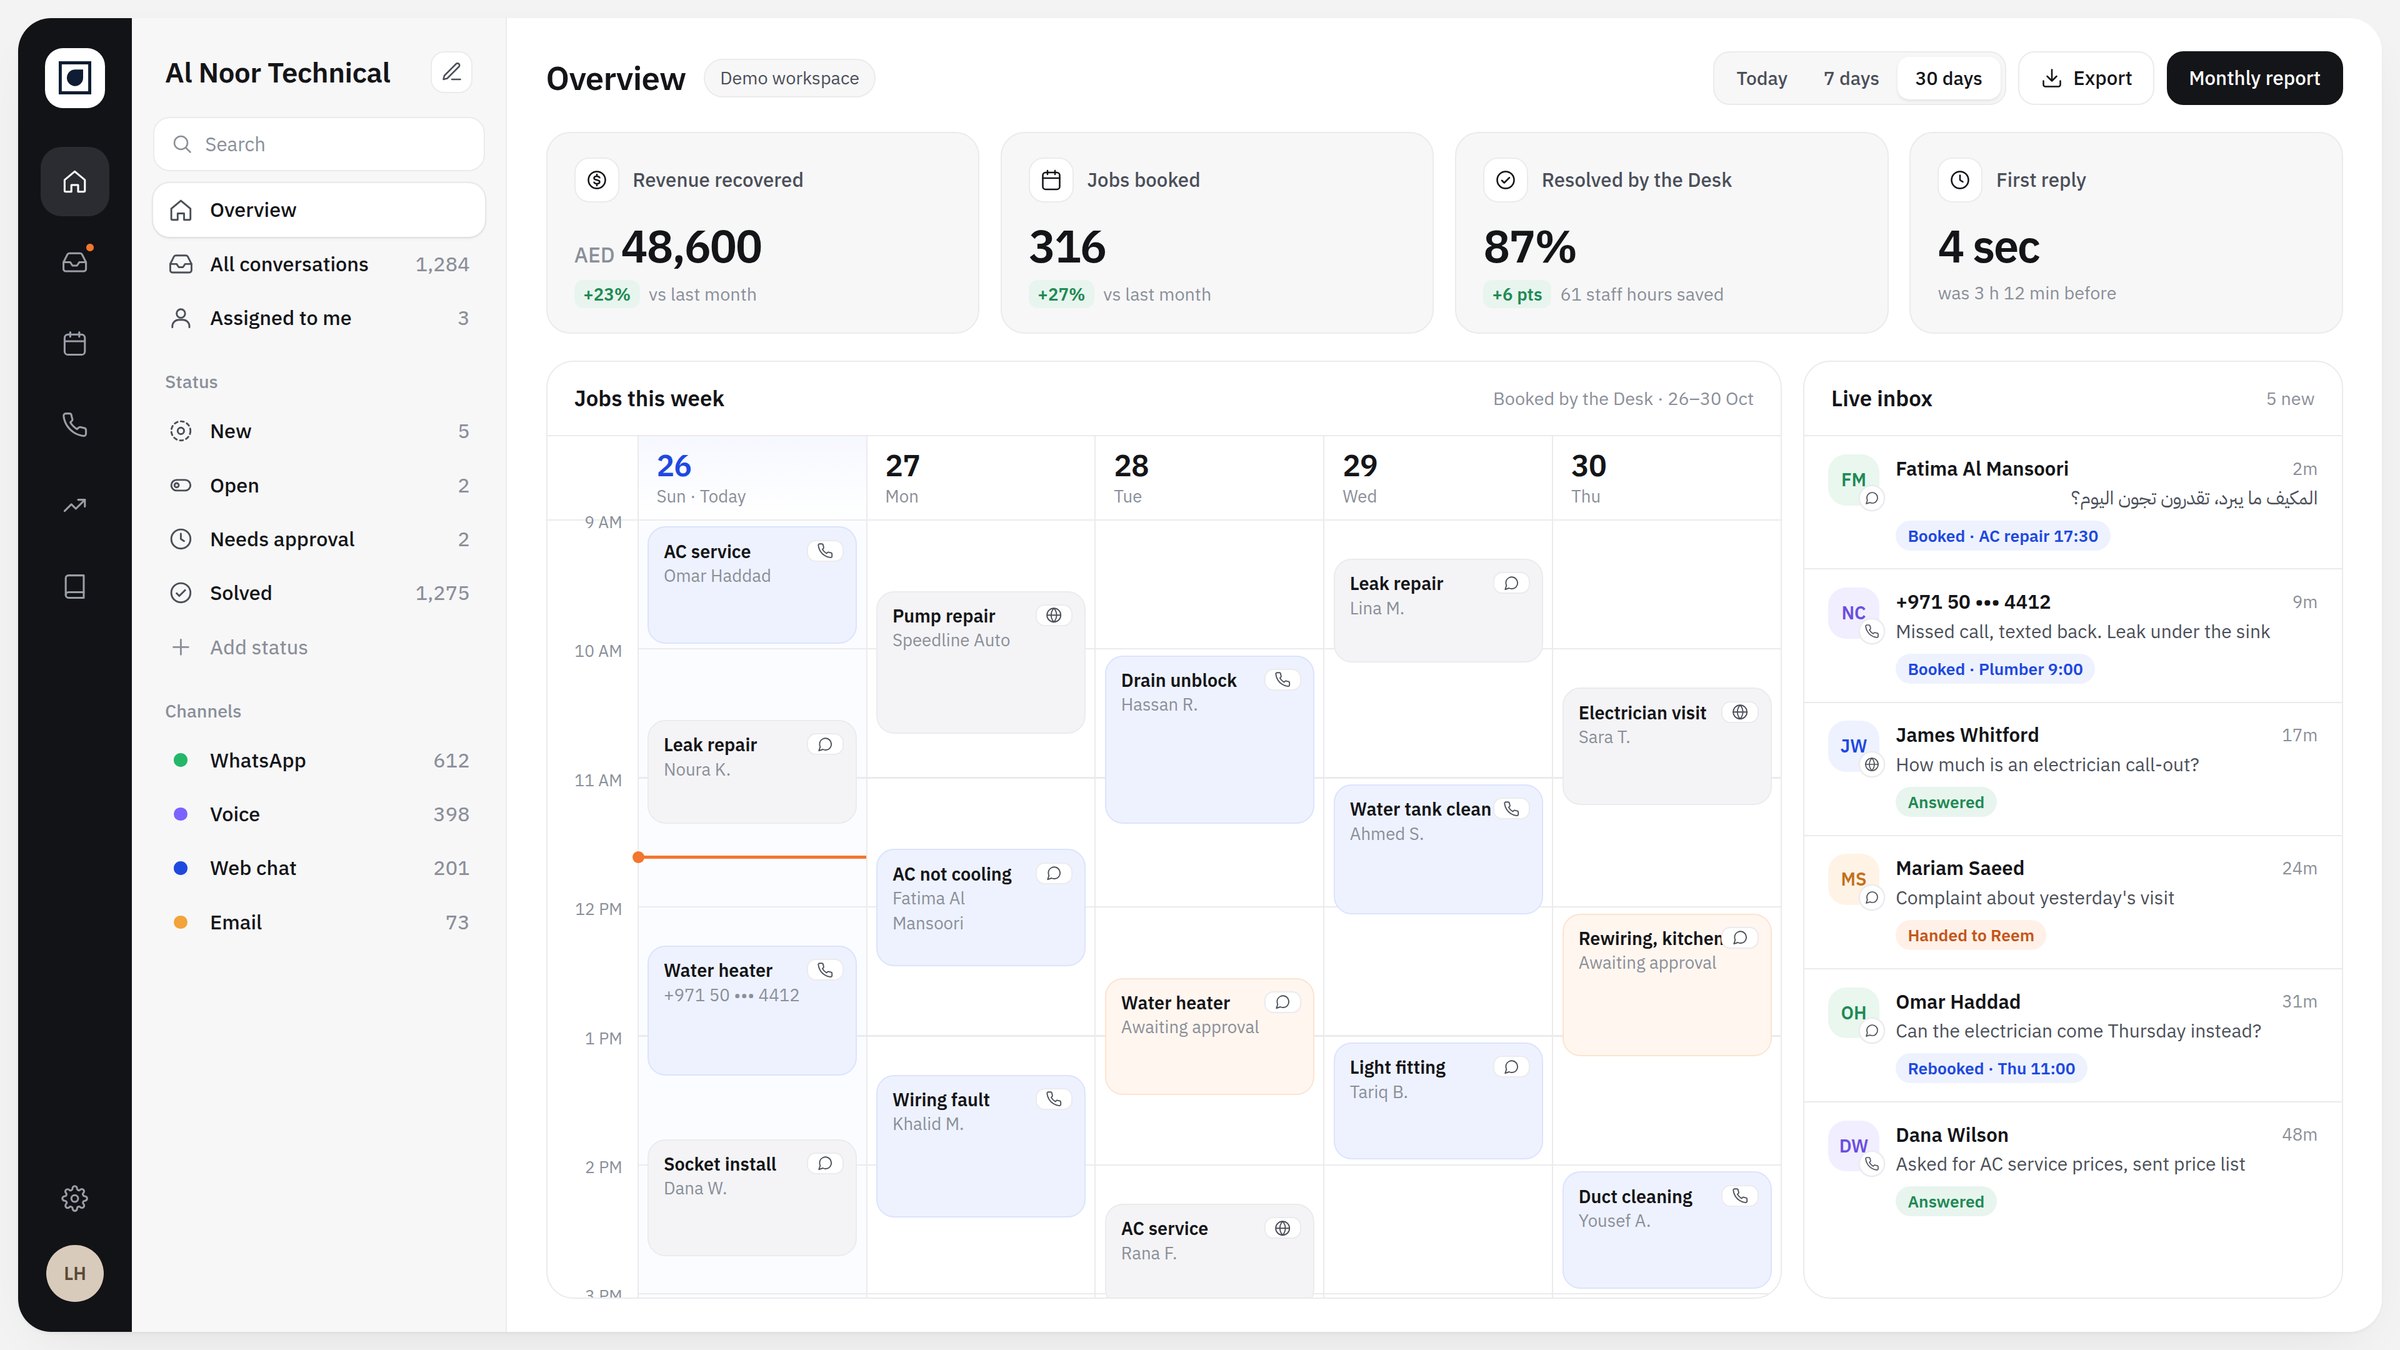Click Add status
2400x1350 pixels.
tap(319, 647)
